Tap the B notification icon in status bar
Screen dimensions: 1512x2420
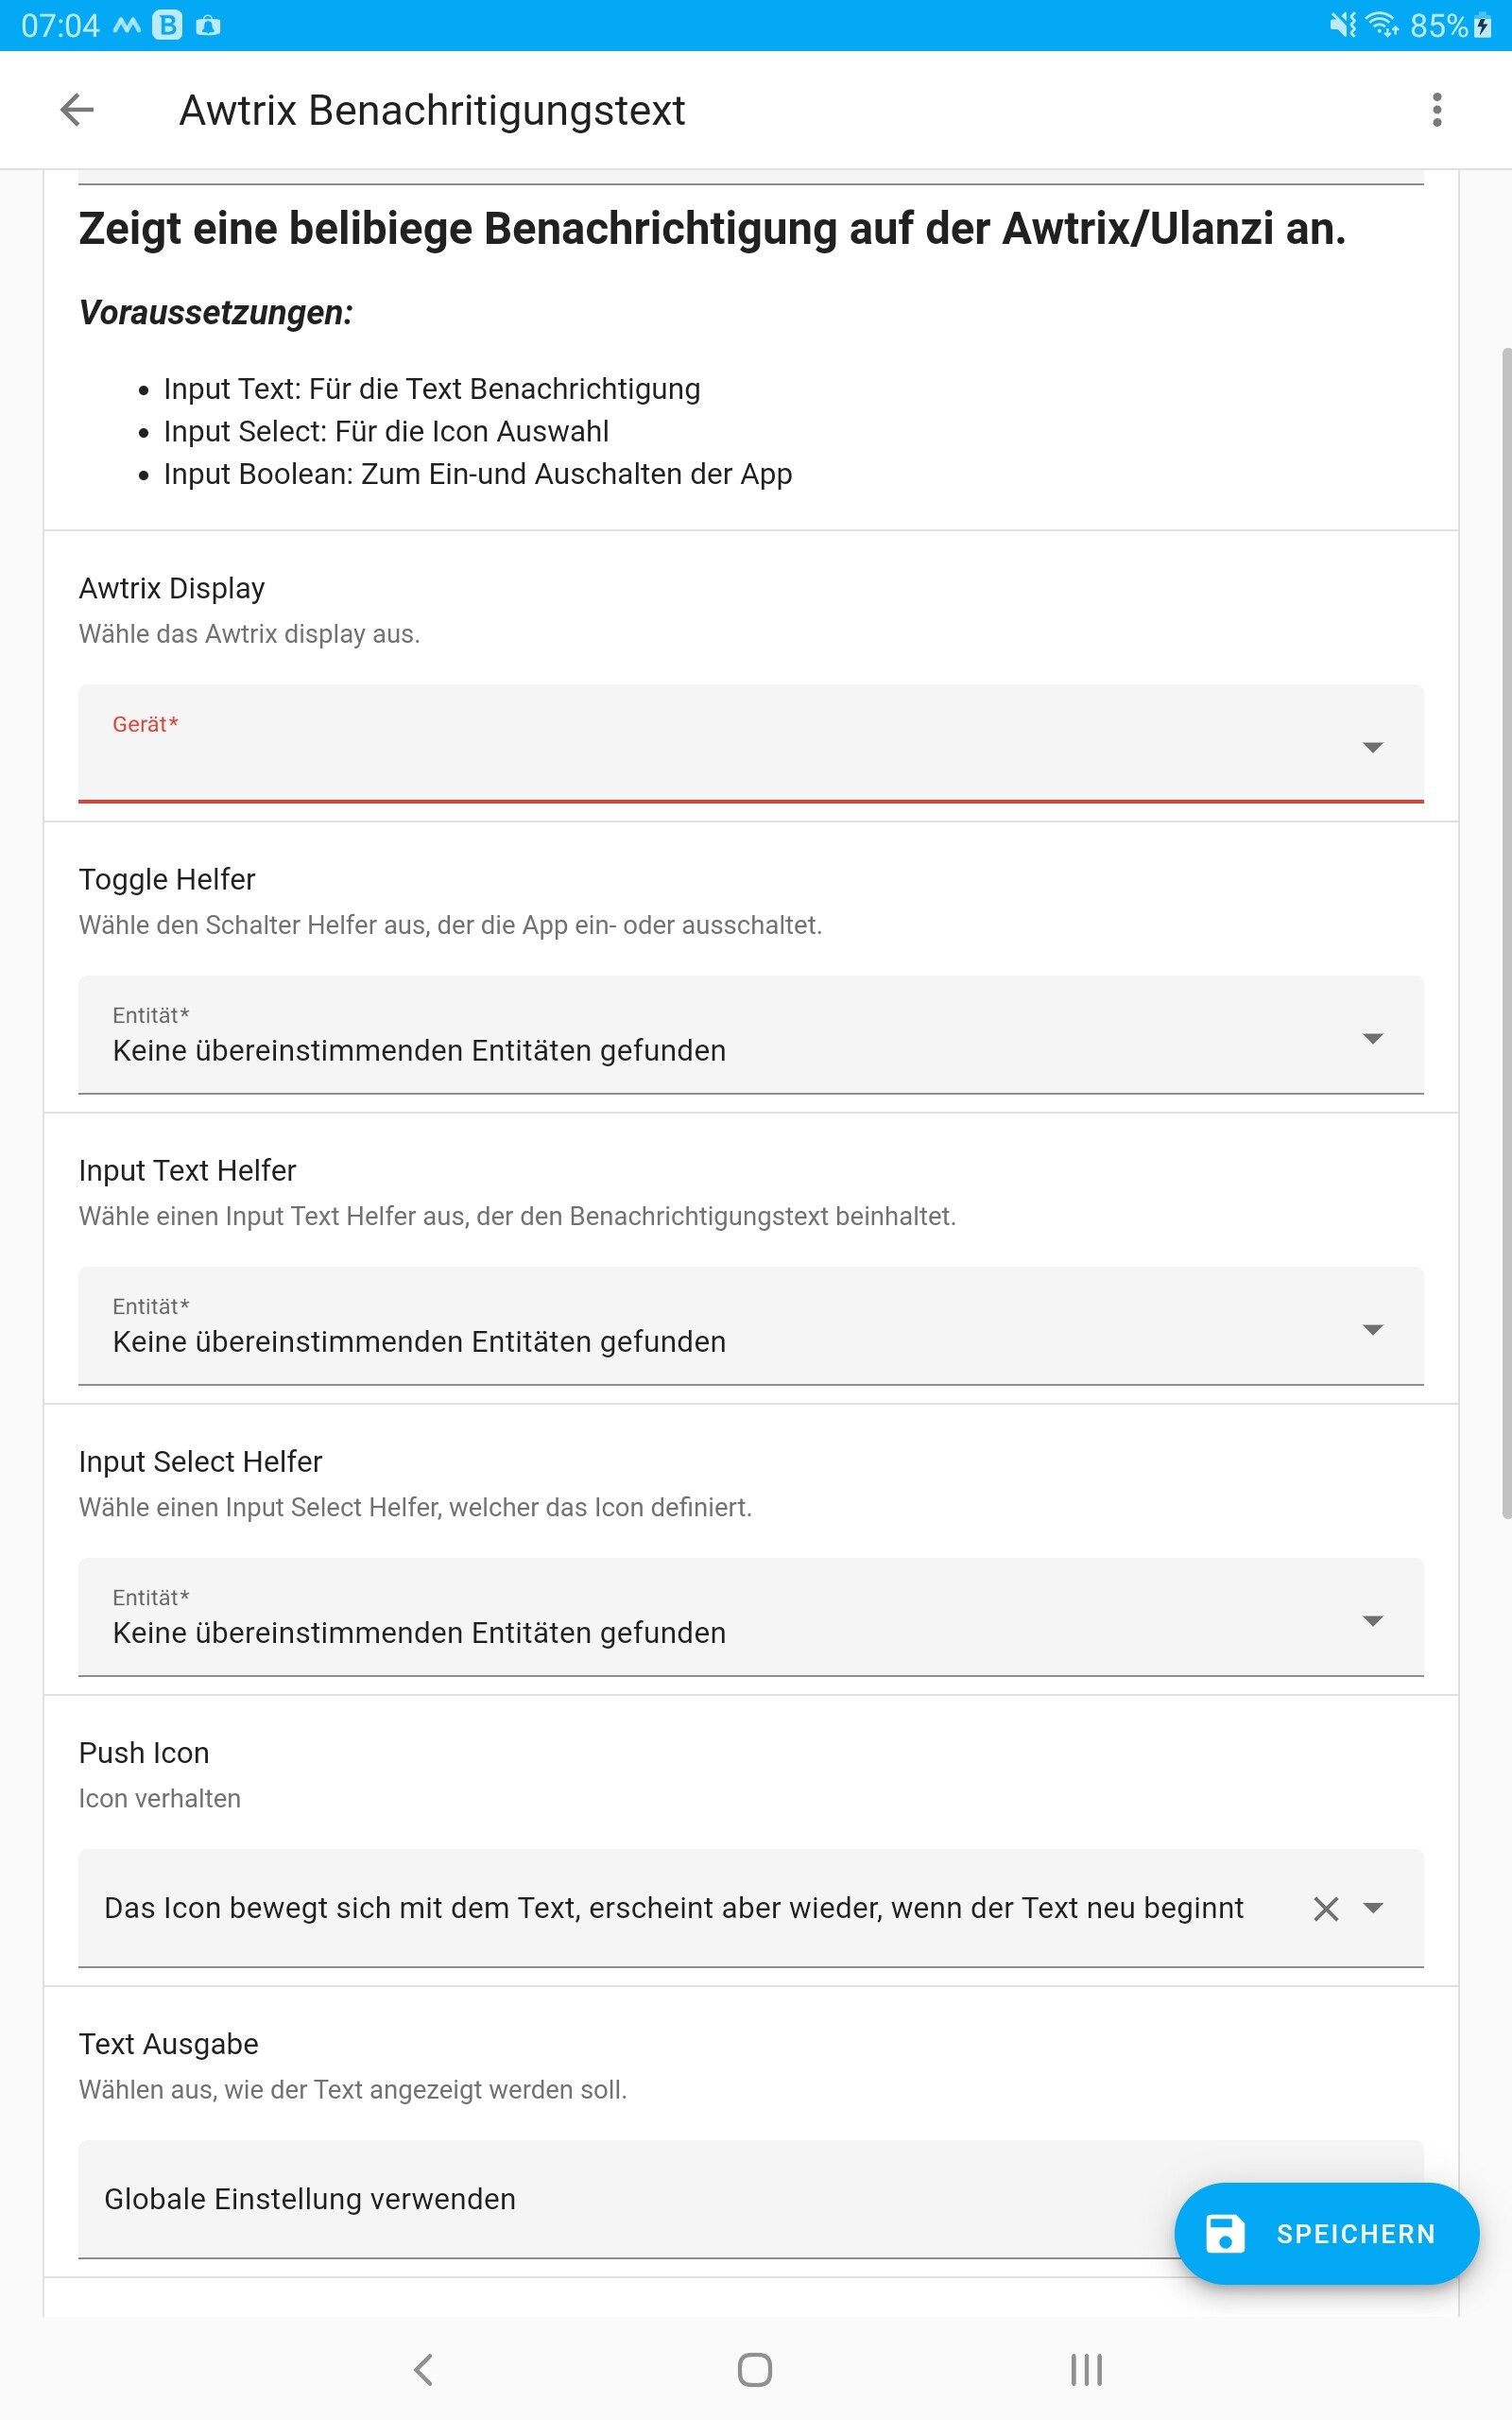pos(167,25)
